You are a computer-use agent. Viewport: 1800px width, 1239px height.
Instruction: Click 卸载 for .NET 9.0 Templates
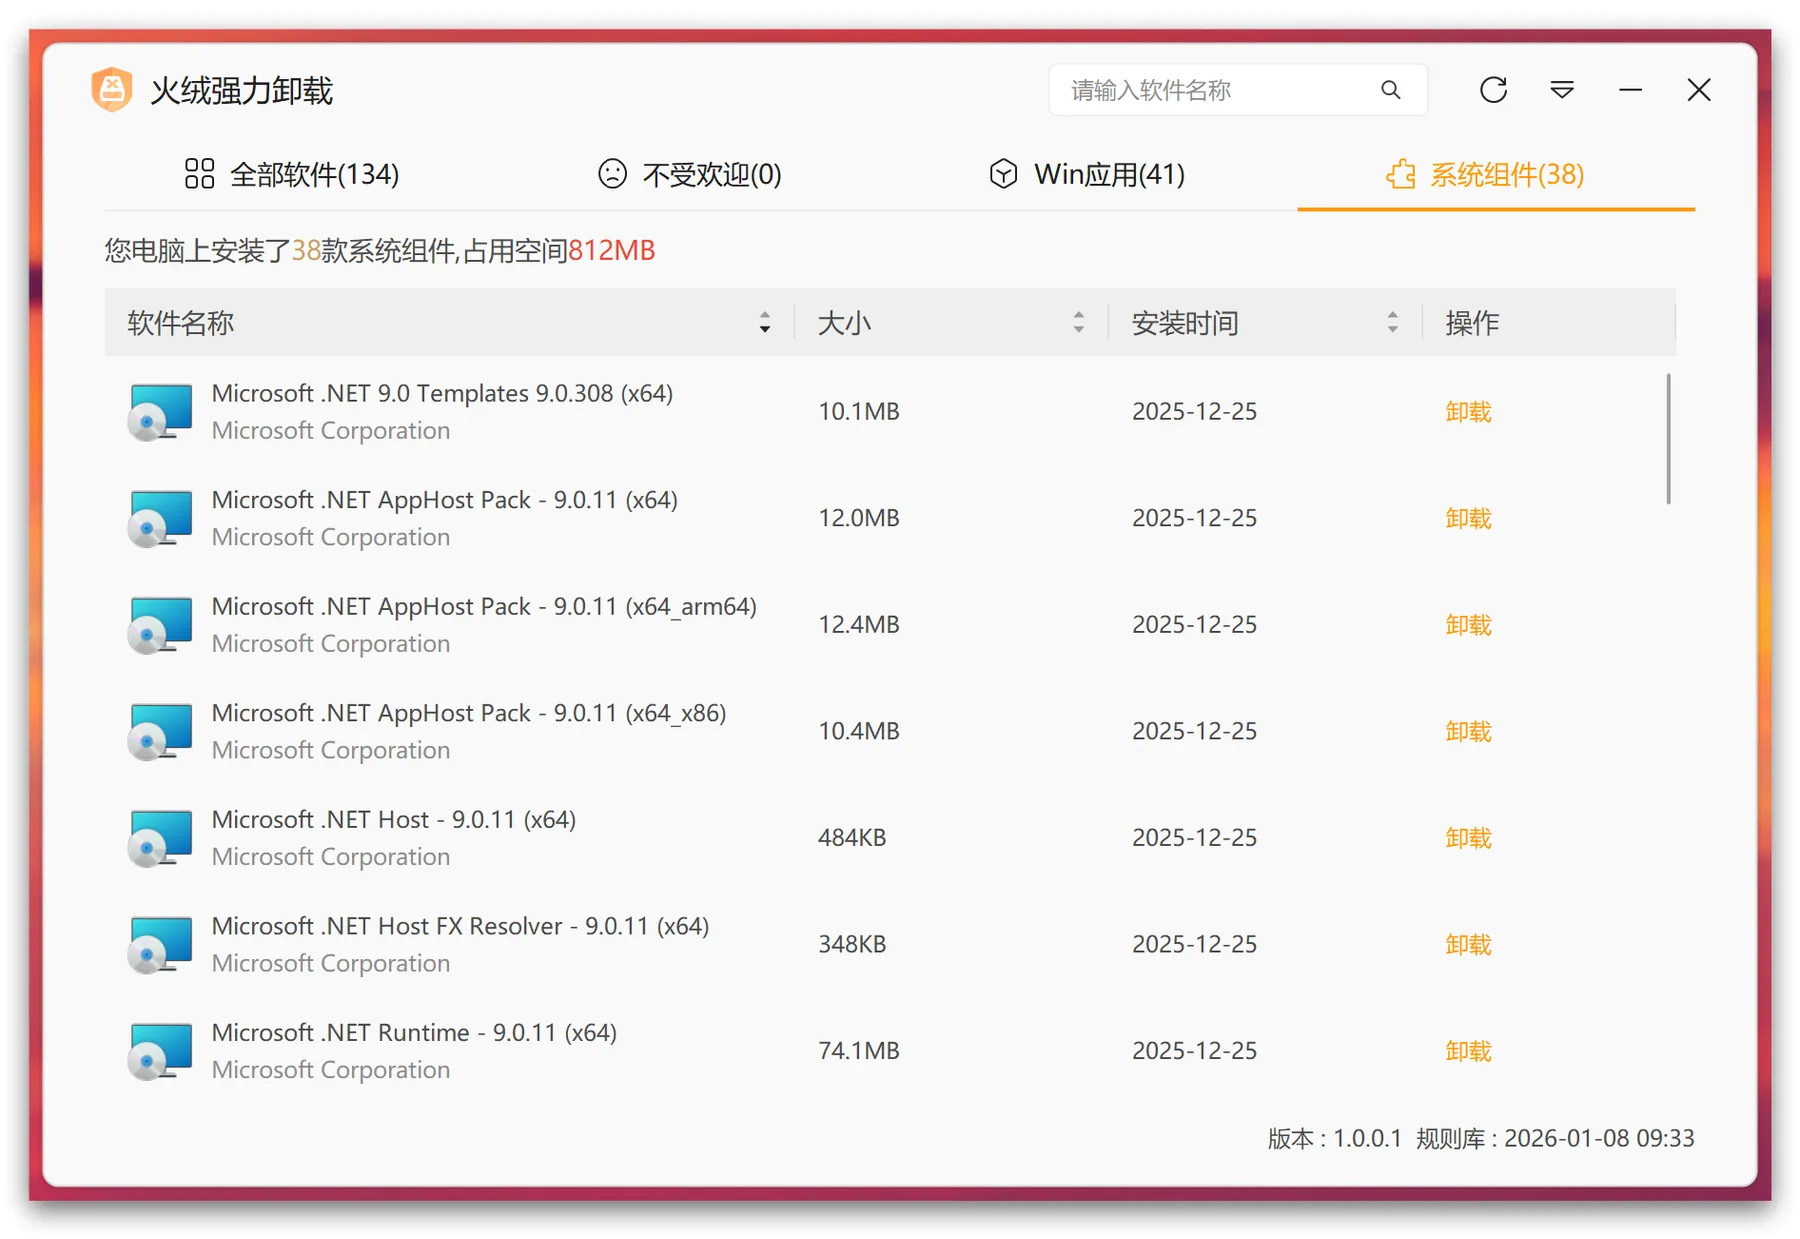(1468, 412)
